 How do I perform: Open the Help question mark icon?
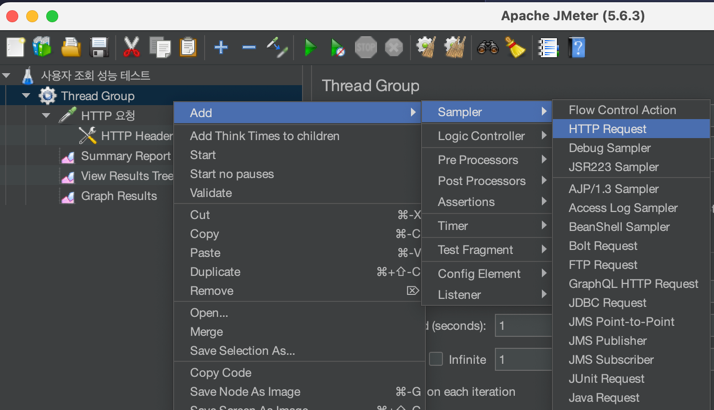point(576,47)
